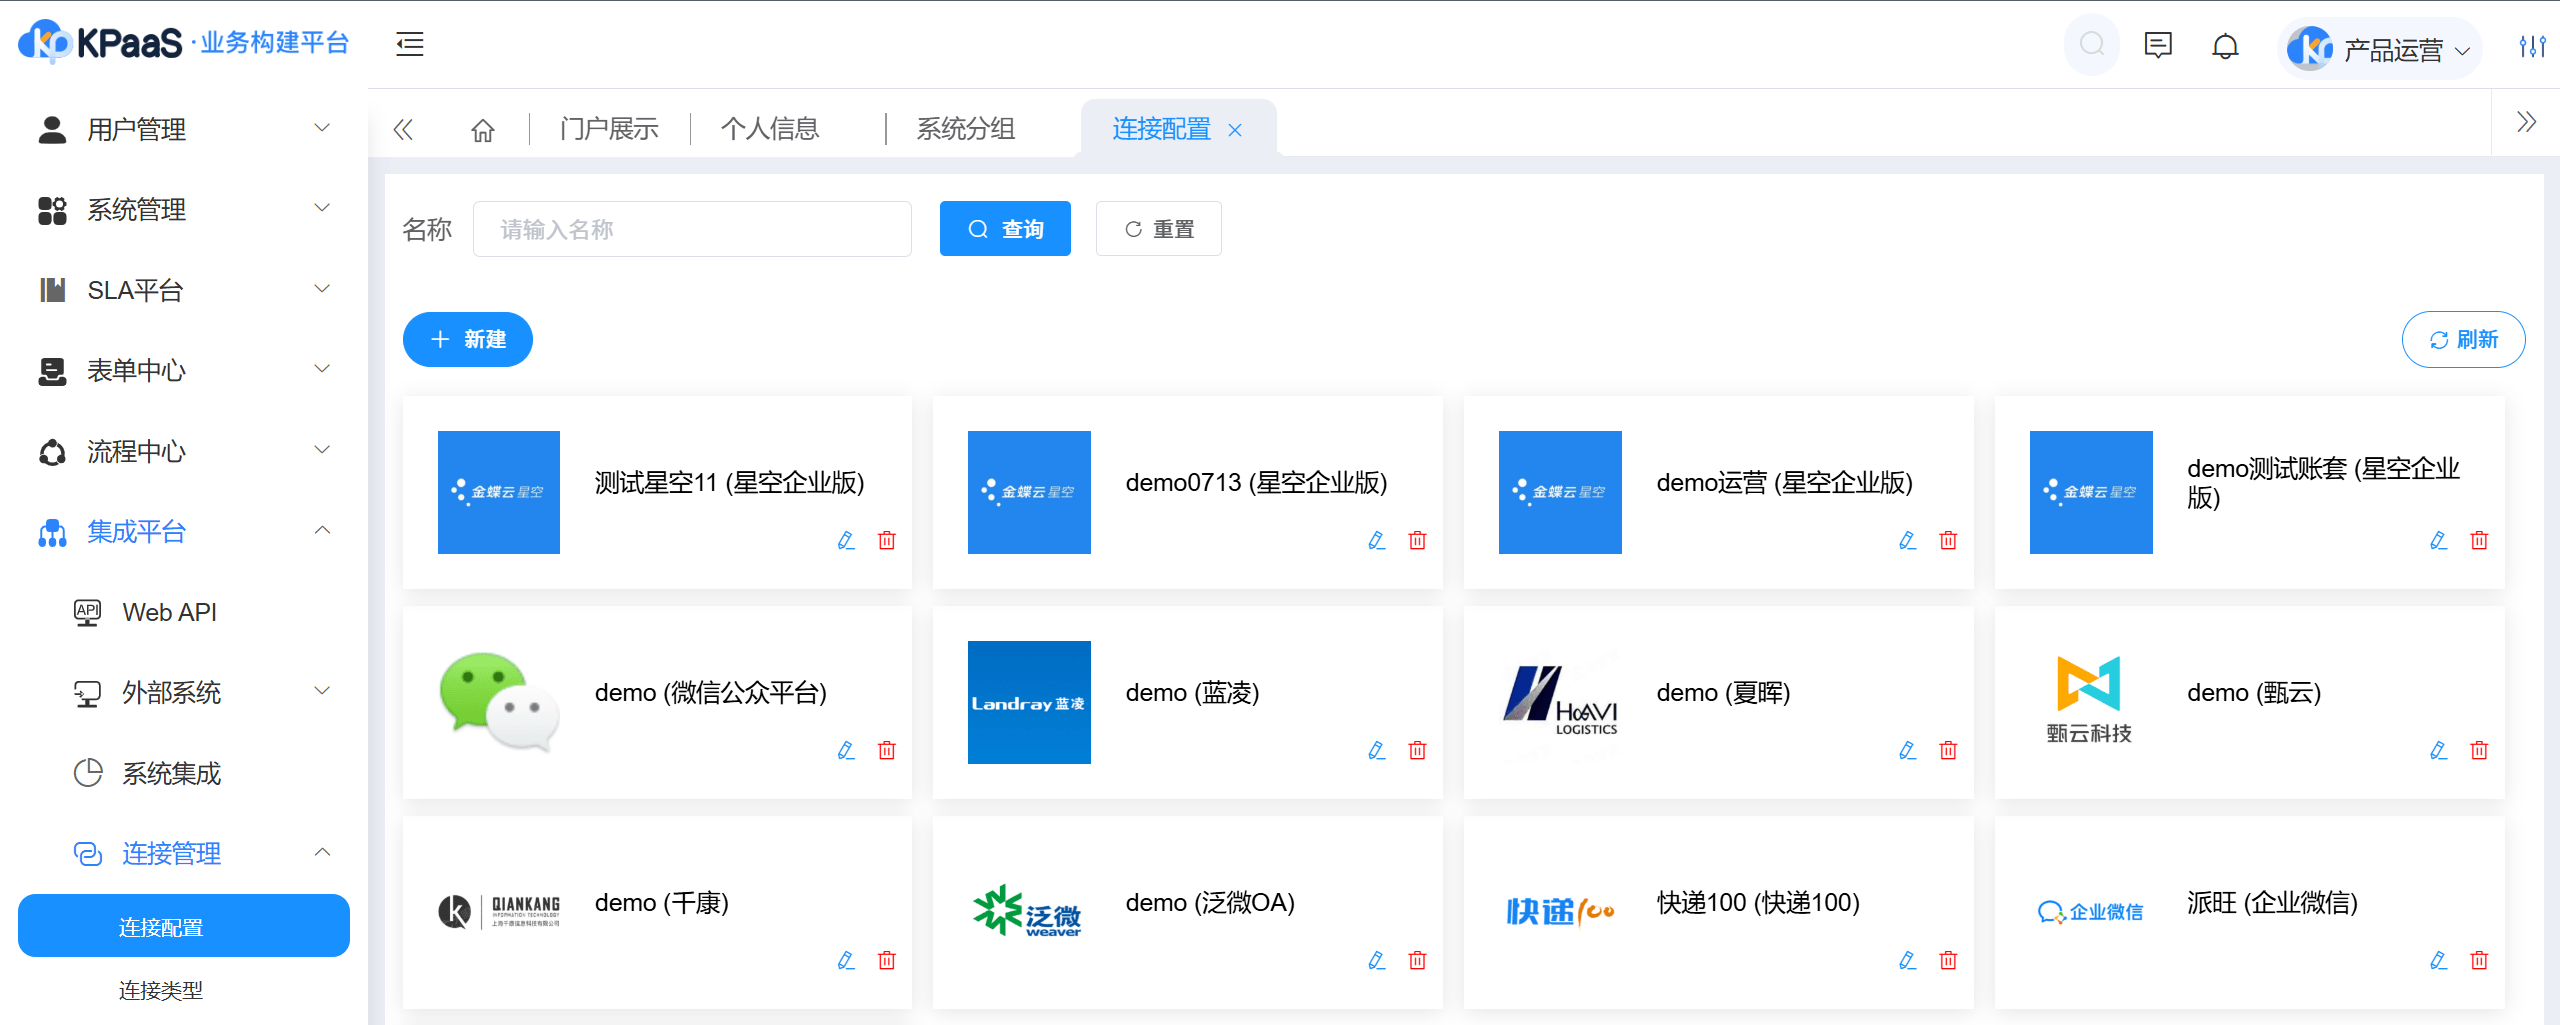Click the 查询 search button

(x=1005, y=229)
